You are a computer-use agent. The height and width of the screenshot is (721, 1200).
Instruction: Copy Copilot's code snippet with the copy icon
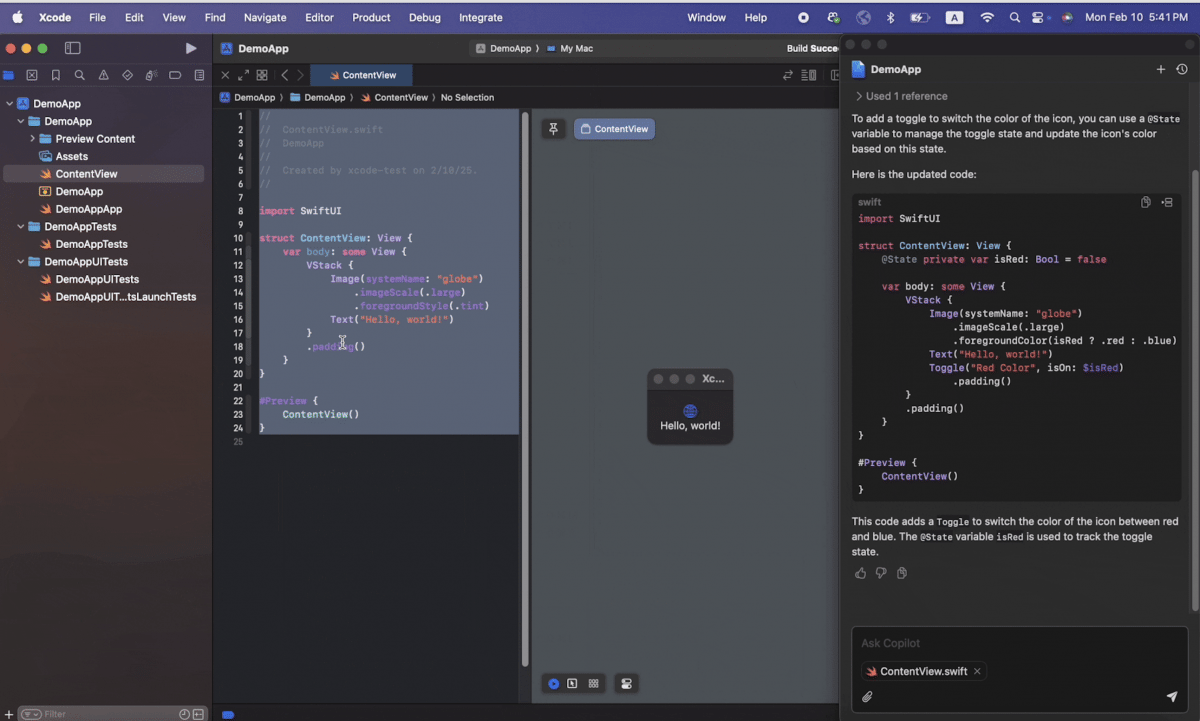pyautogui.click(x=1146, y=202)
